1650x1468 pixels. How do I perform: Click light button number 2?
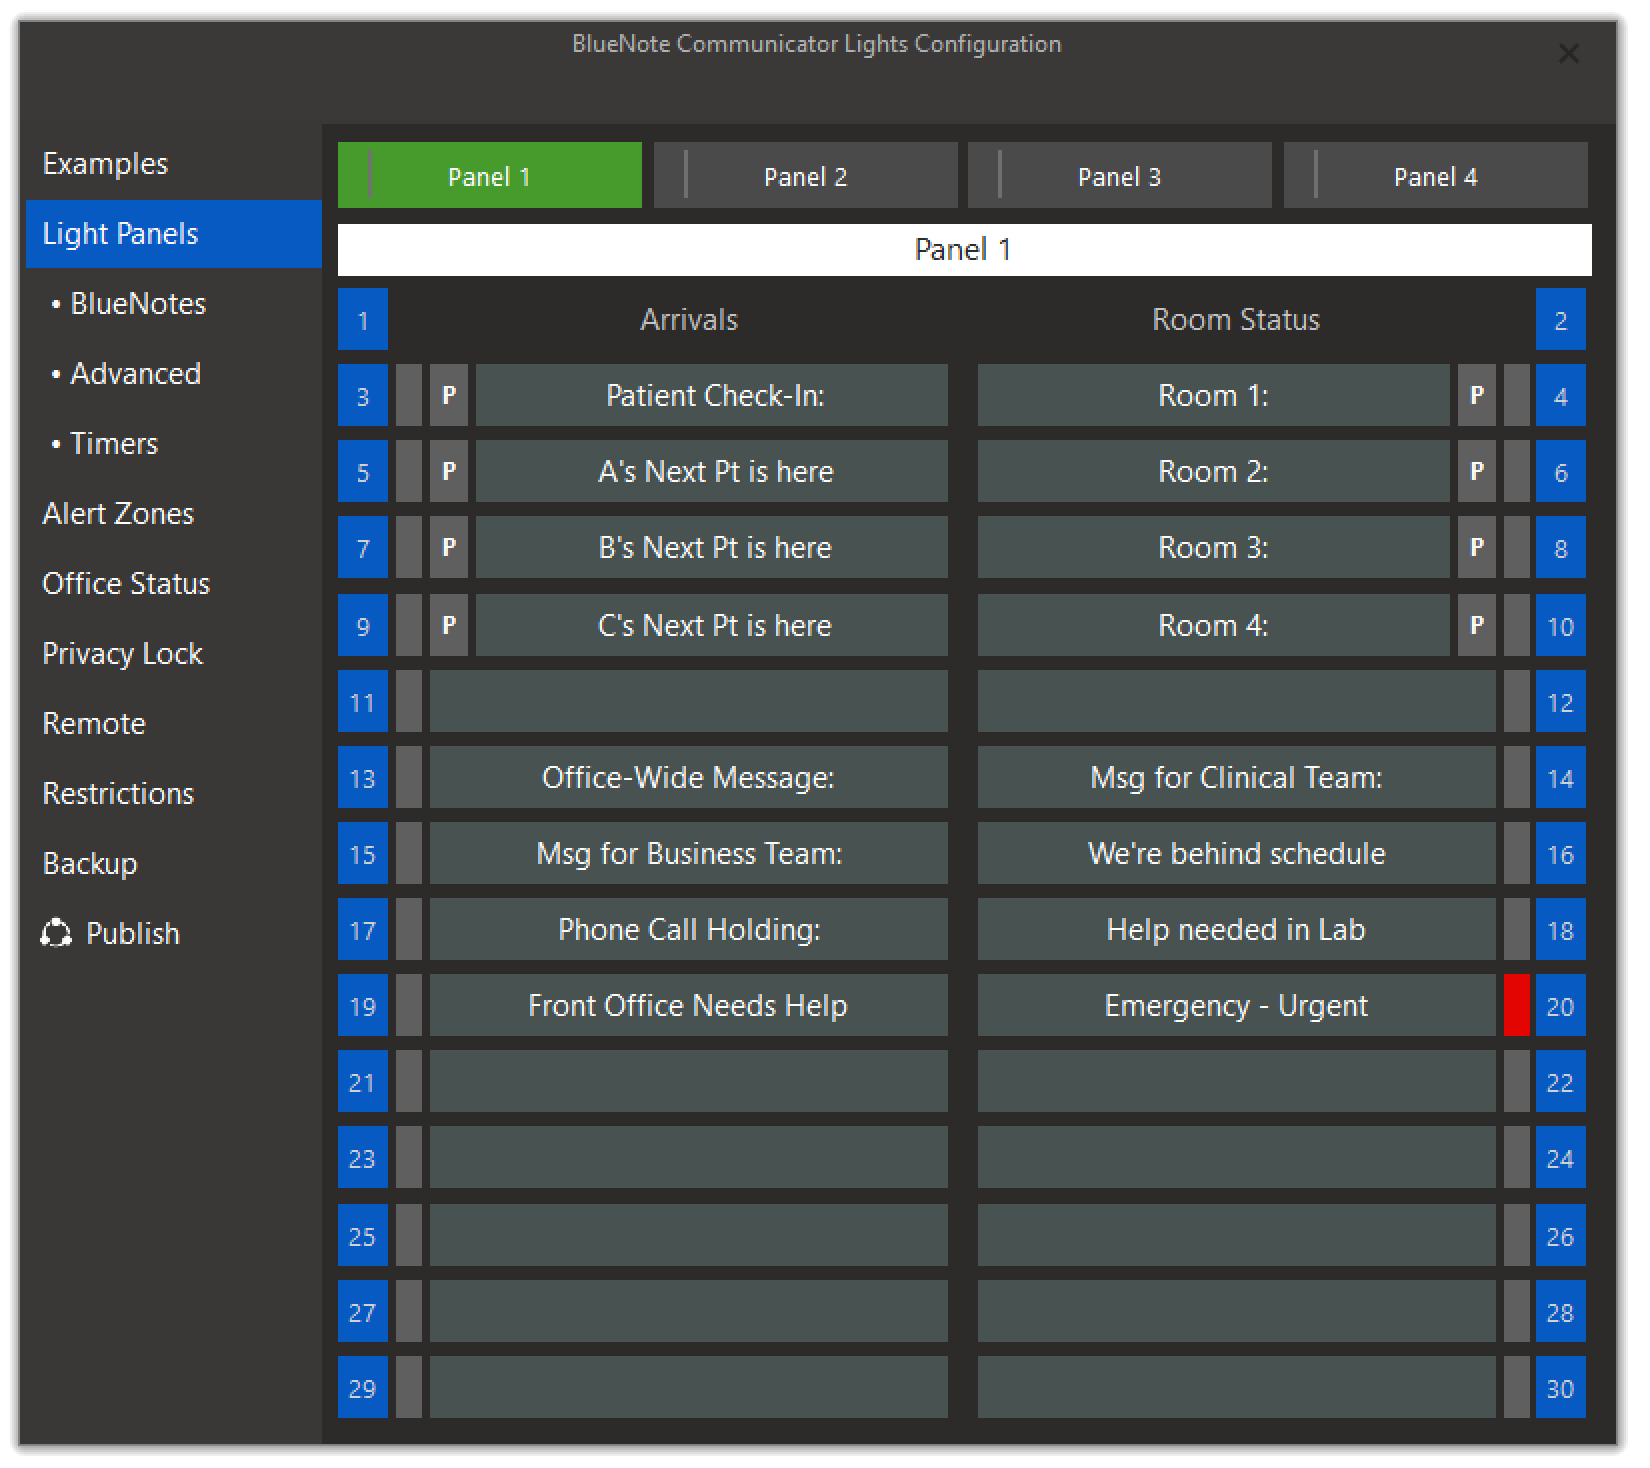coord(1561,319)
